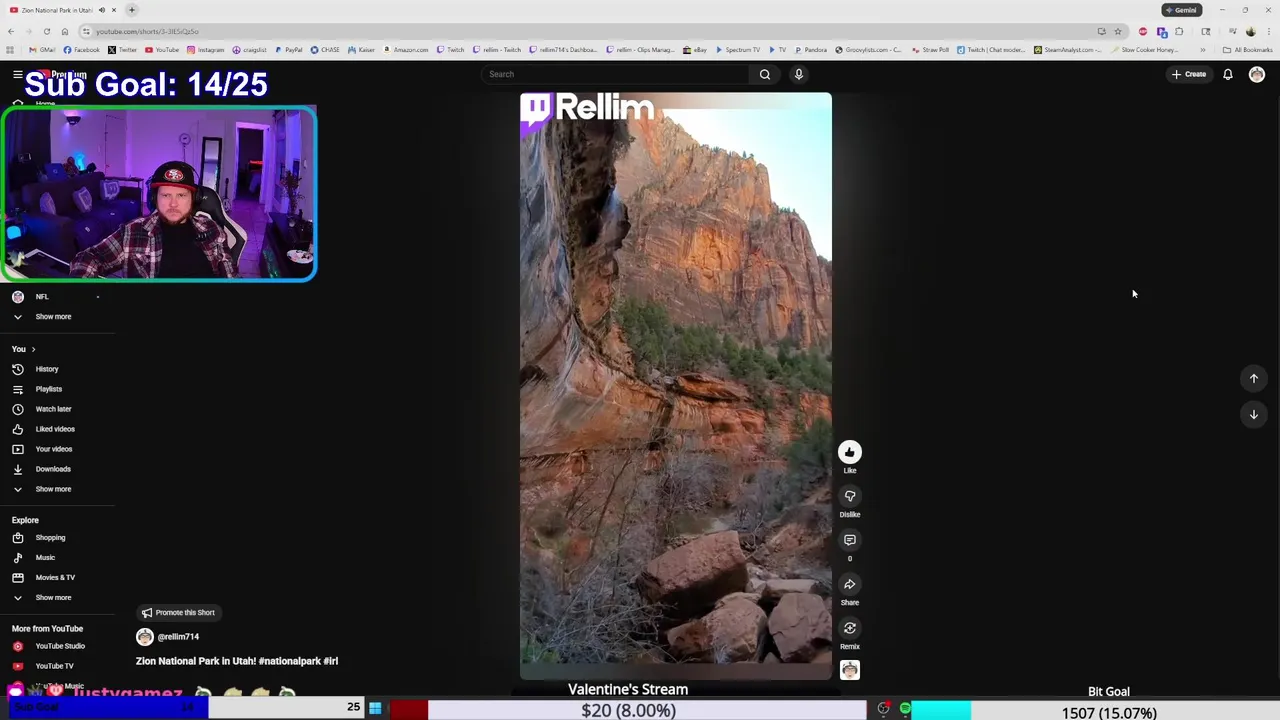The image size is (1280, 720).
Task: Click the address bar URL
Action: [147, 31]
